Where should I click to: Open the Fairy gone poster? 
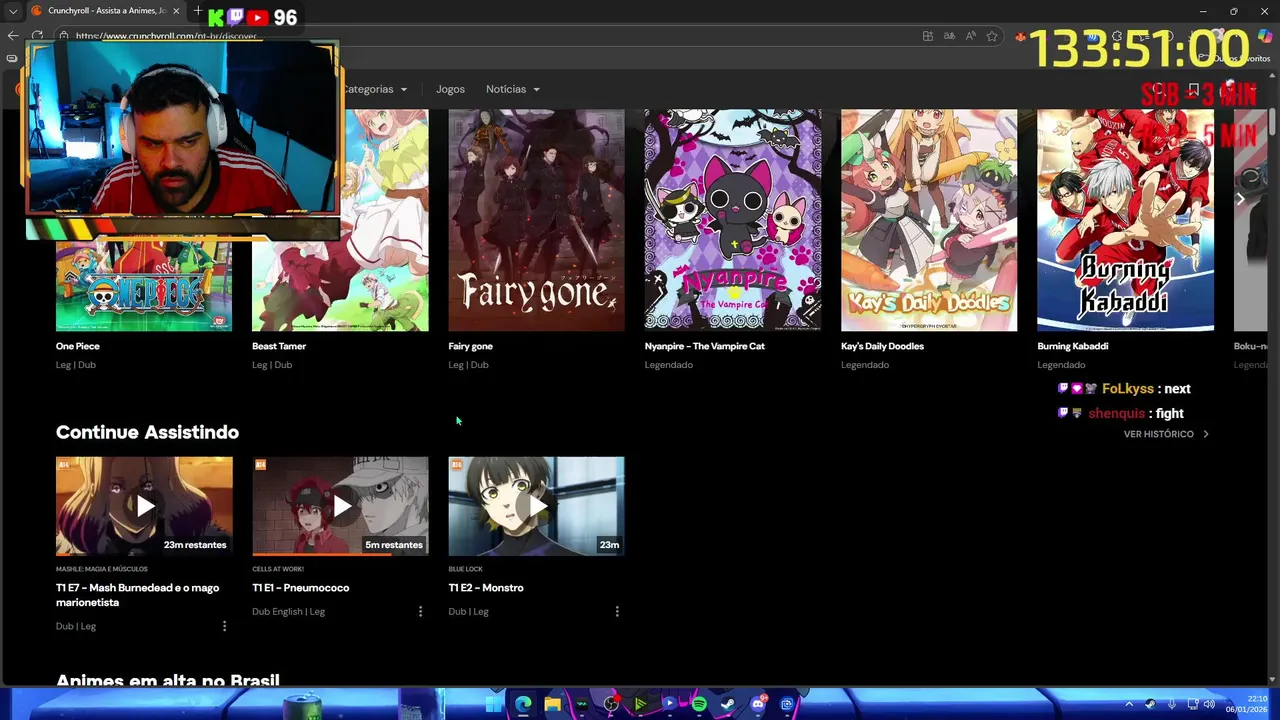(x=536, y=220)
